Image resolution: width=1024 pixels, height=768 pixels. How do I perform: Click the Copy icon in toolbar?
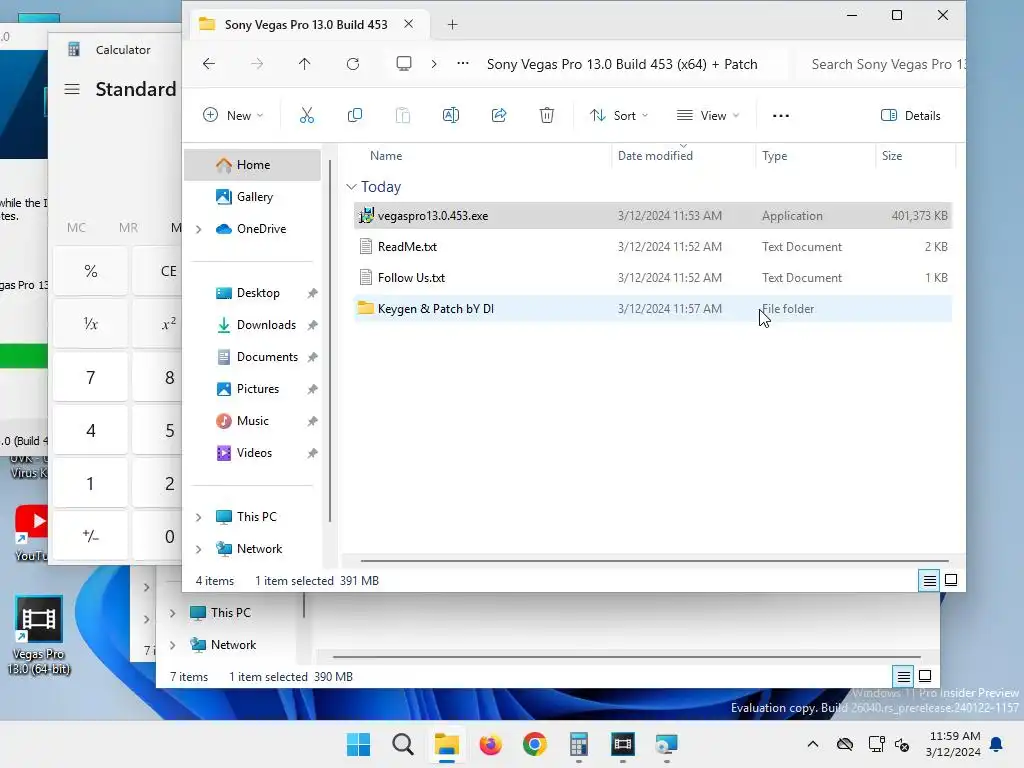(x=355, y=116)
